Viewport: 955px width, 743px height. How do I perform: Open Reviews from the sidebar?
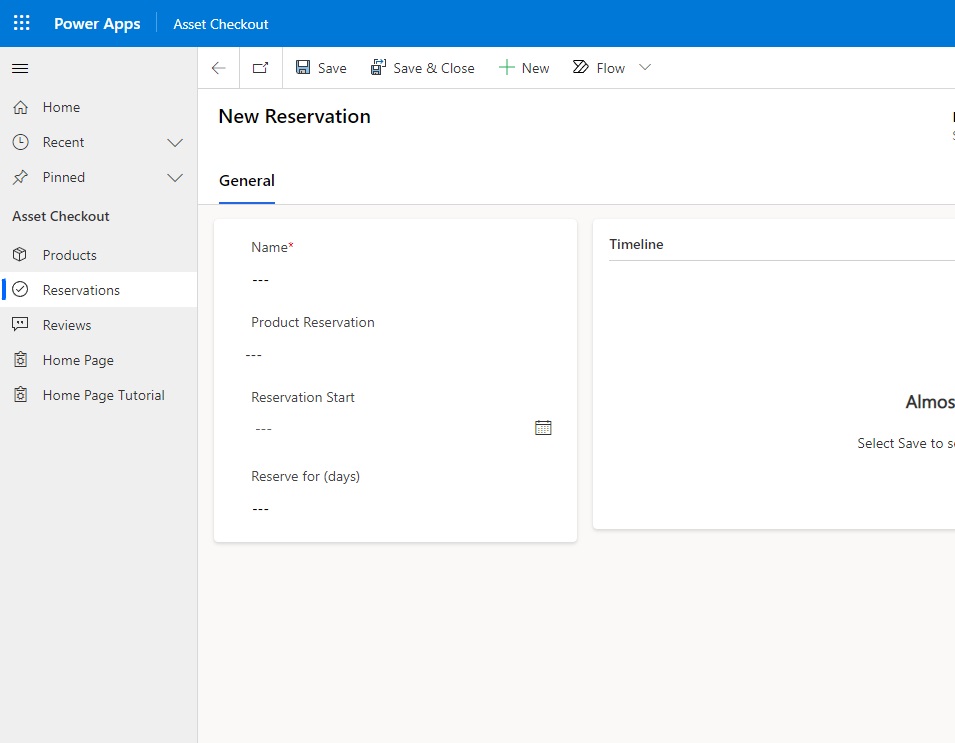pos(68,324)
